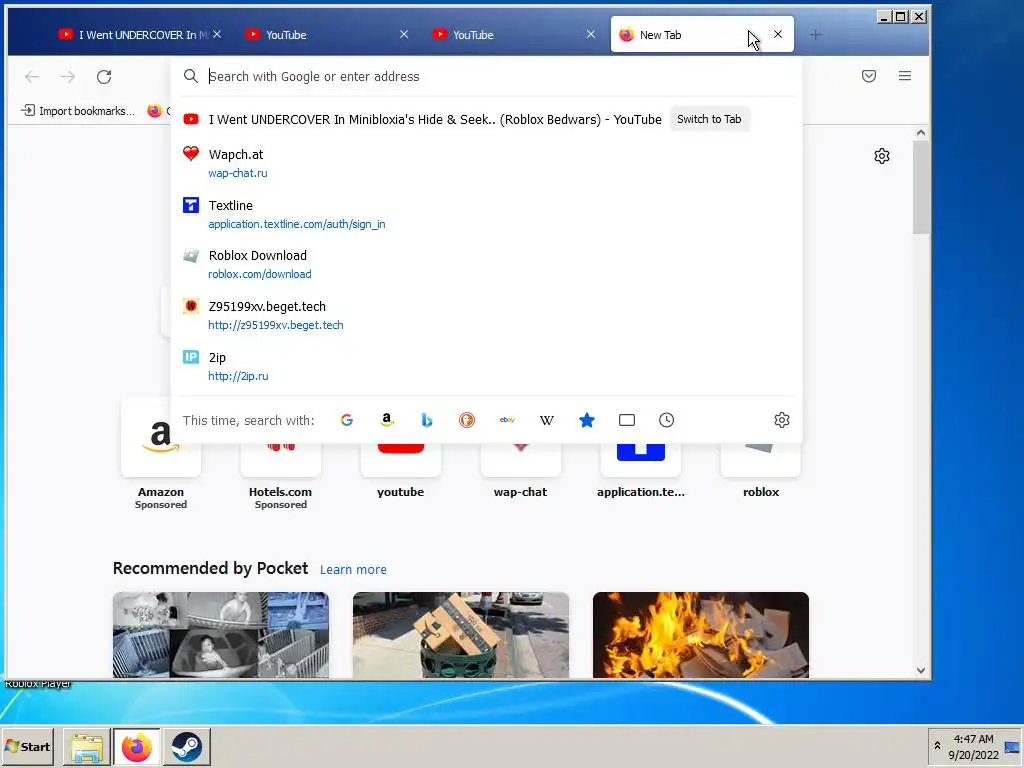Open the Pocket story with Amazon boxes in trash
1024x768 pixels.
pyautogui.click(x=461, y=635)
